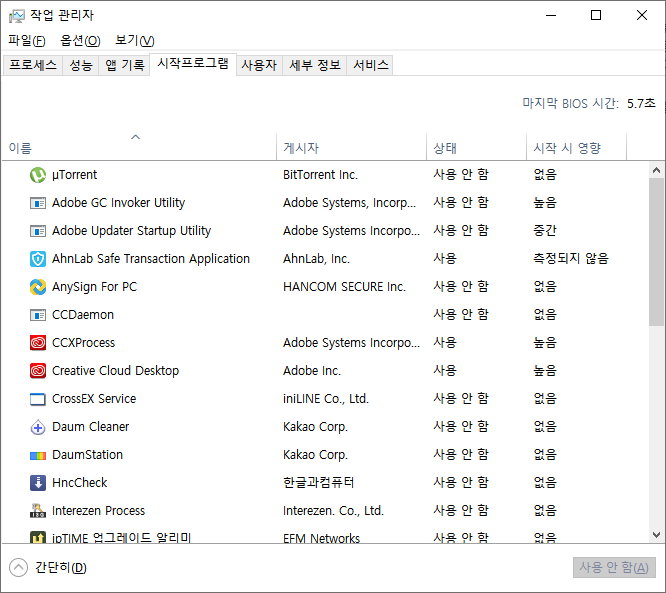The width and height of the screenshot is (666, 593).
Task: Select the µTorrent row name
Action: (74, 175)
